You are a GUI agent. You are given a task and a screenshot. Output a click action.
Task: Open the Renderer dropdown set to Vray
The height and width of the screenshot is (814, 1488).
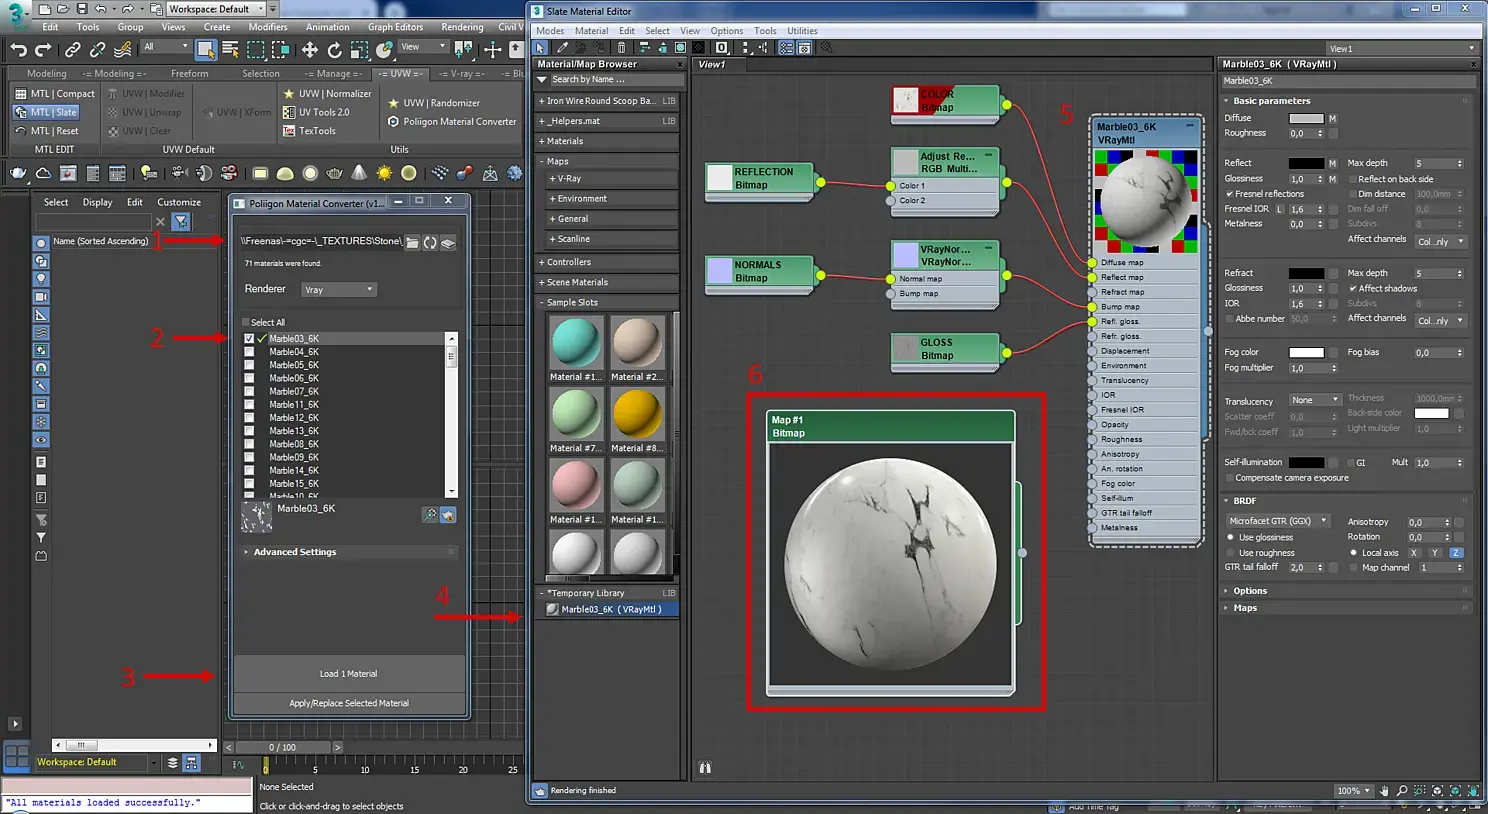[338, 290]
